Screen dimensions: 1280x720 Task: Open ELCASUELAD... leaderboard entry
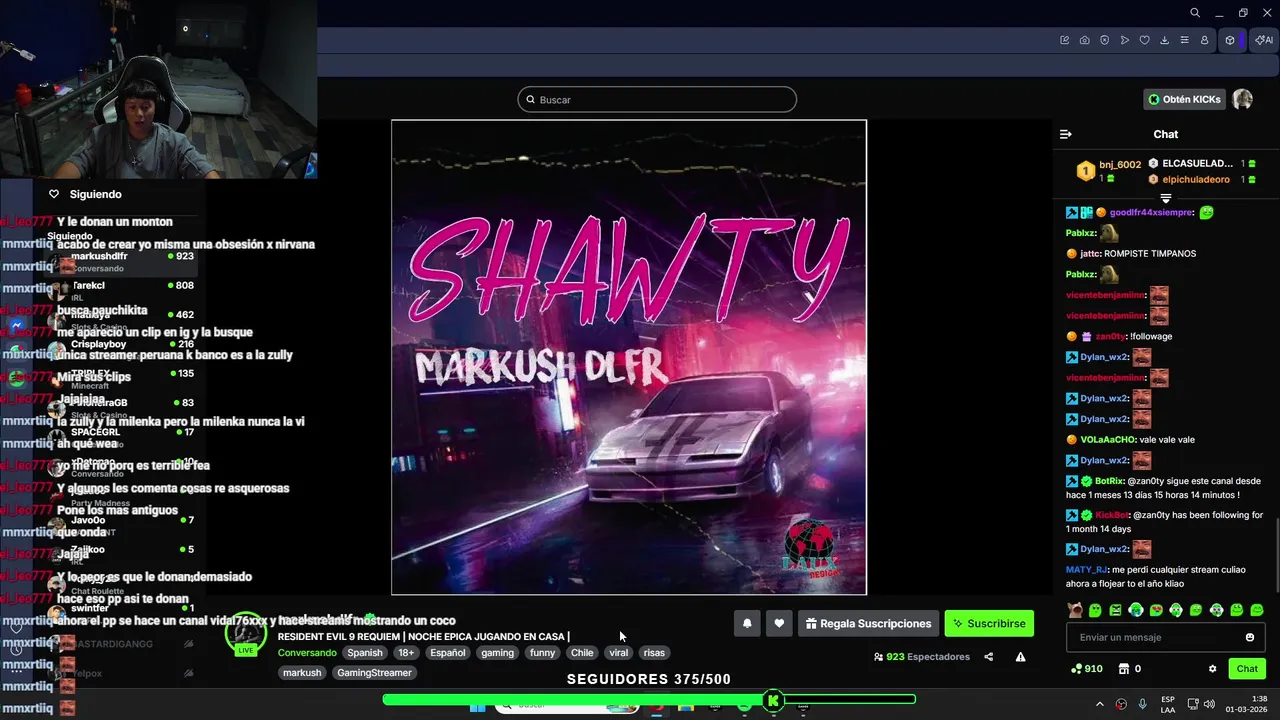tap(1197, 163)
